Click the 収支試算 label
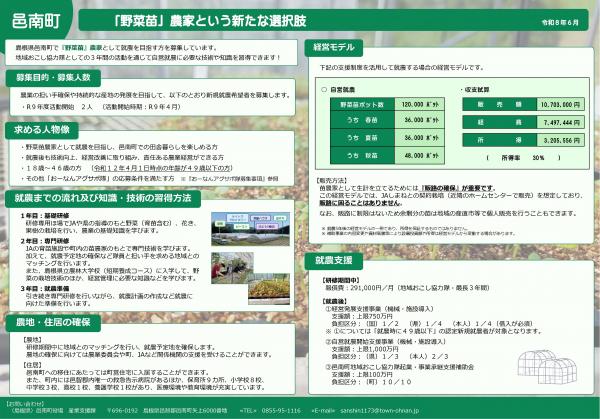The image size is (600, 419). coord(474,90)
